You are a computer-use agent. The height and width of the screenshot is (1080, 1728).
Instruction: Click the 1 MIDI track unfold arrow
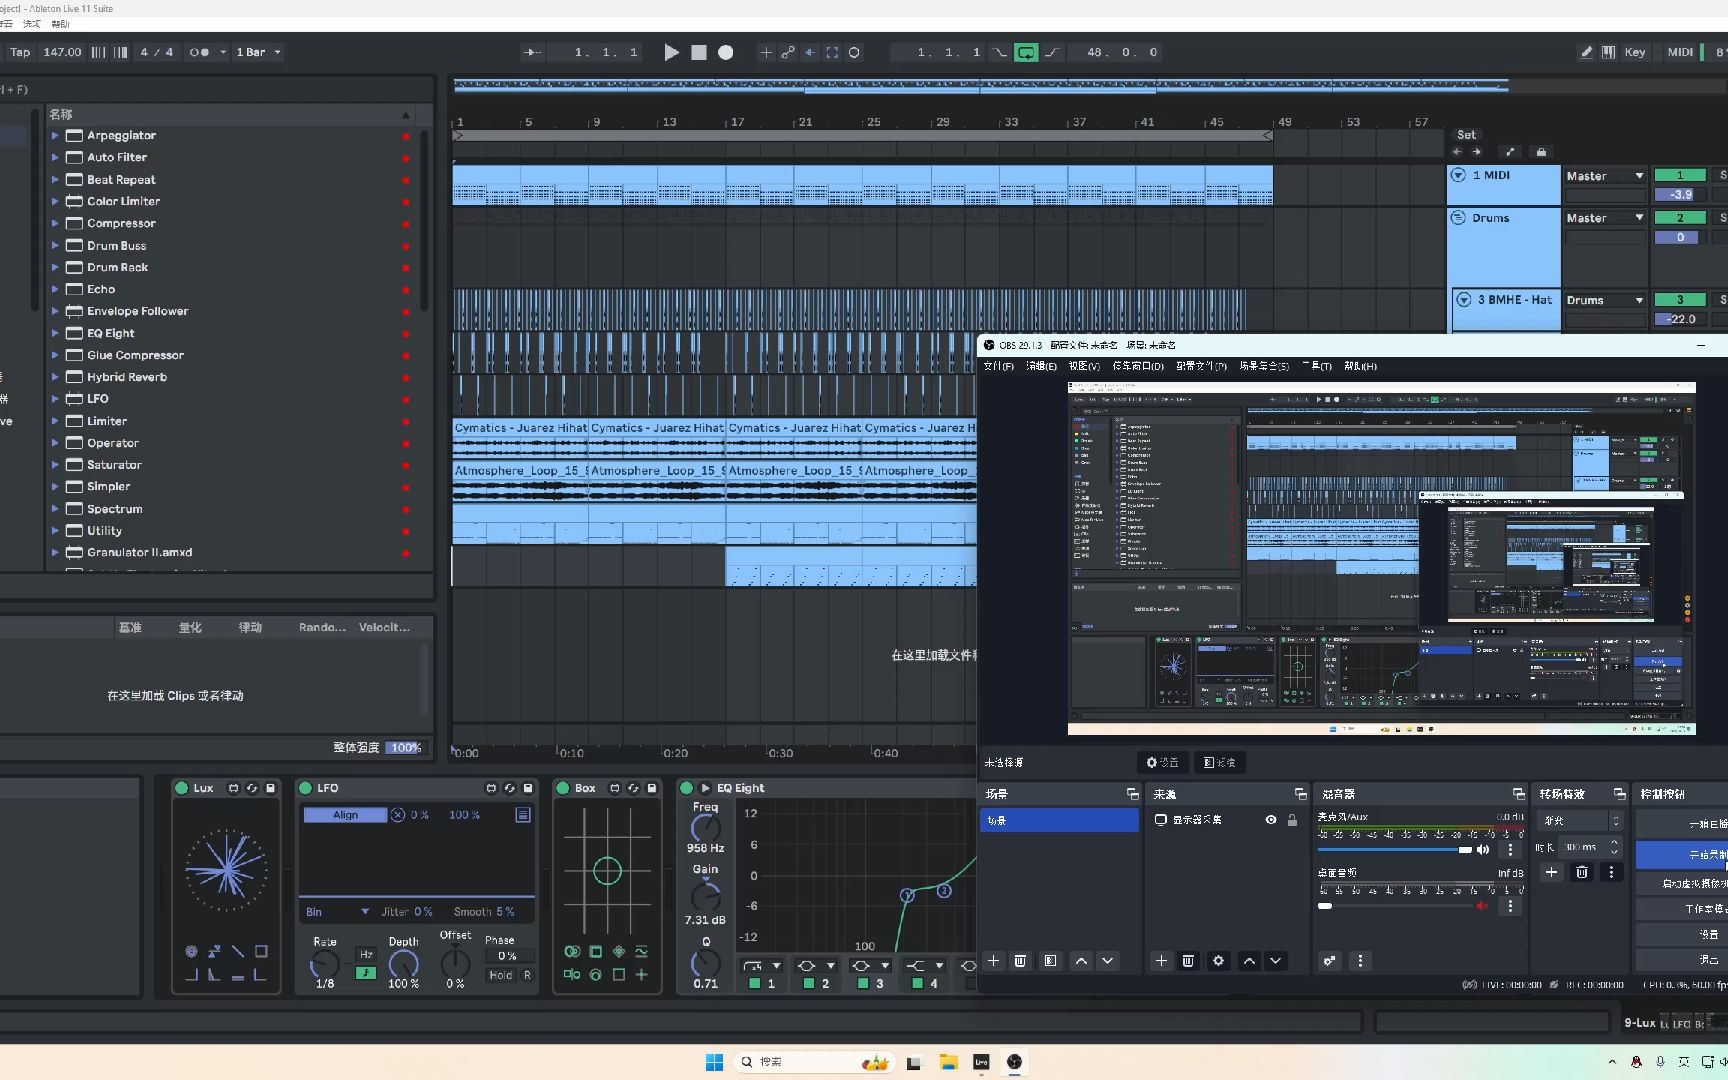1458,175
